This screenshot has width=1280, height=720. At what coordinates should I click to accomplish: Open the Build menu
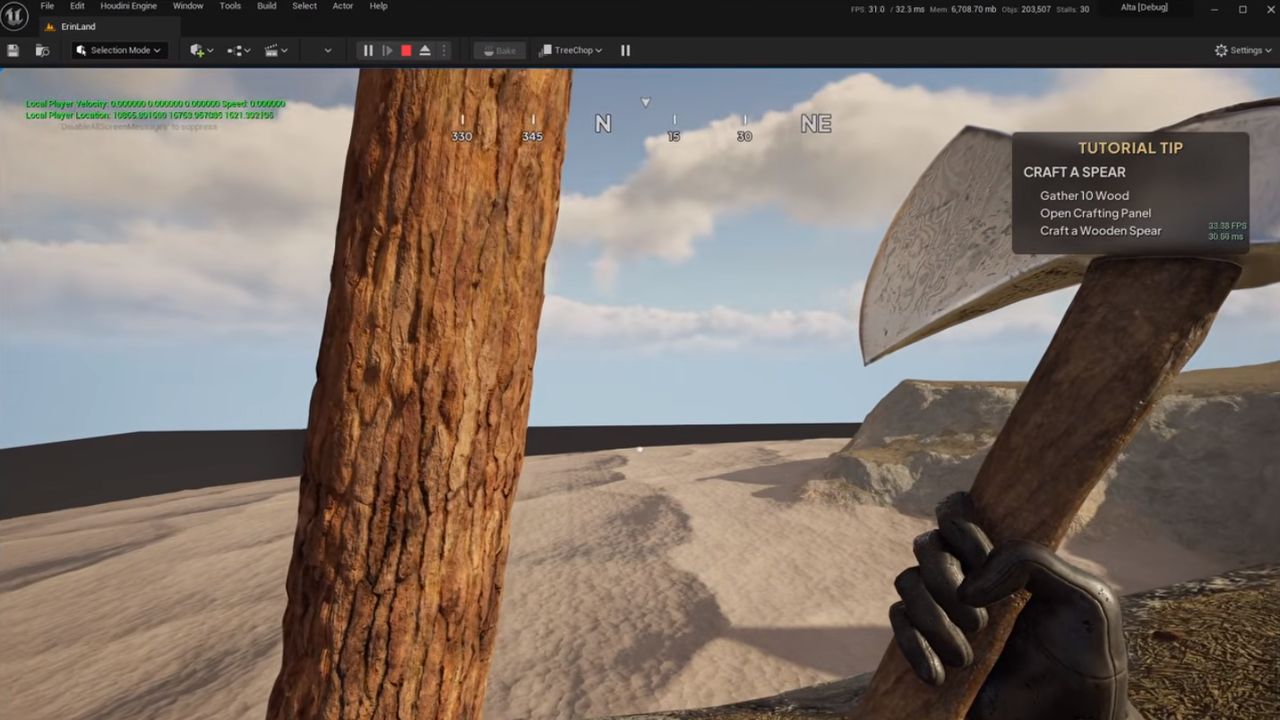(267, 6)
